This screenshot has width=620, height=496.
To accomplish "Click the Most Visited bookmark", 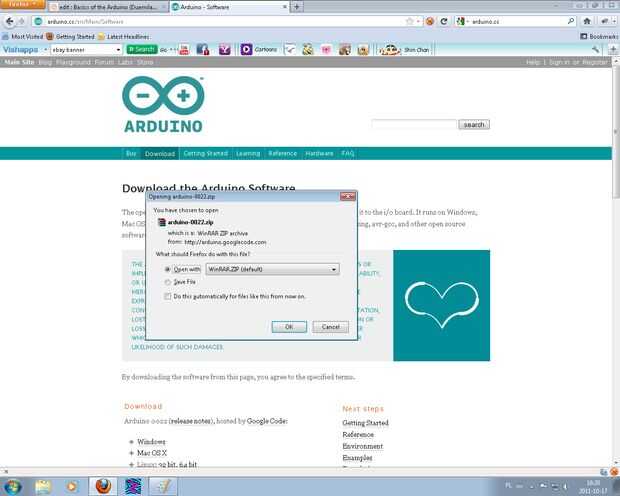I will click(x=23, y=37).
